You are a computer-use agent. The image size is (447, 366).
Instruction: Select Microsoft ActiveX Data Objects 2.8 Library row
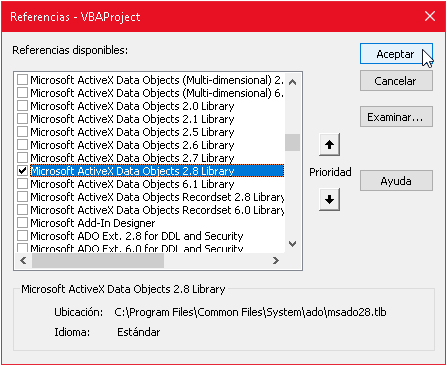157,171
